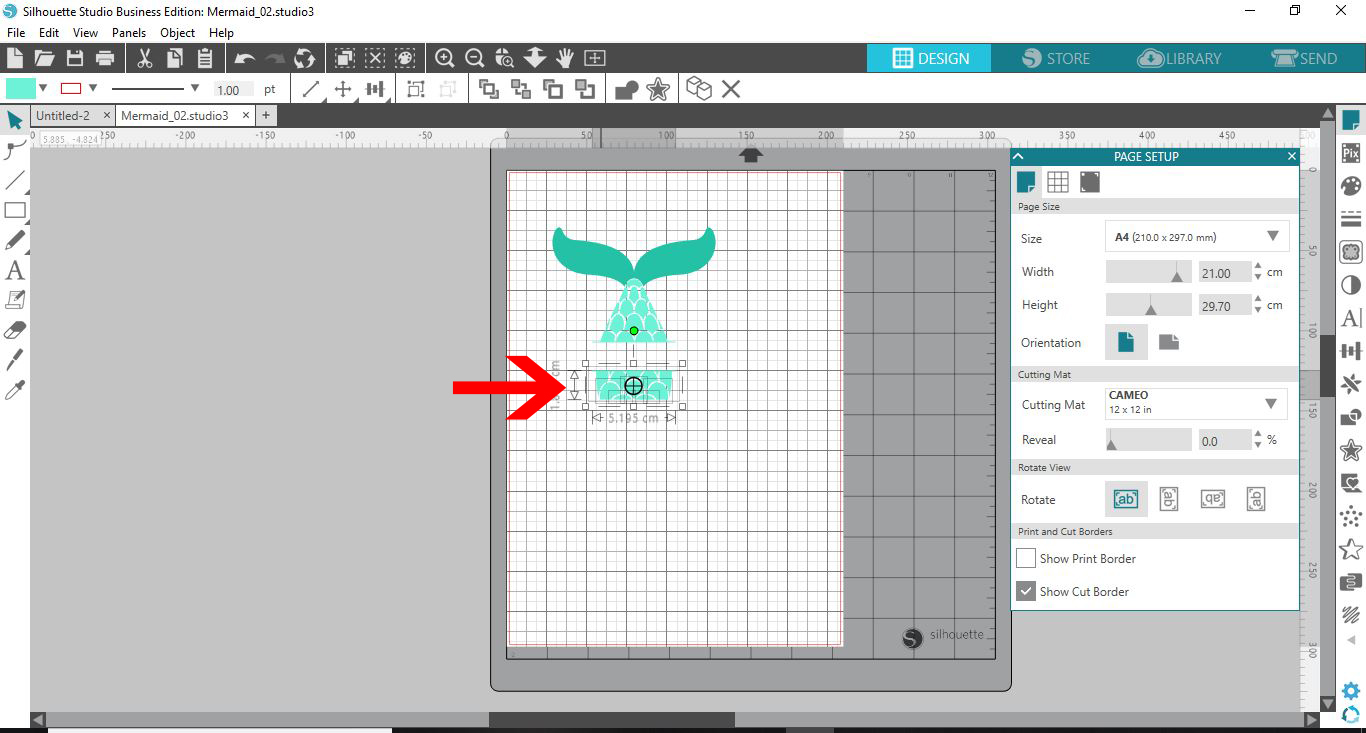Expand the line style dropdown arrow
1366x733 pixels.
[x=195, y=88]
